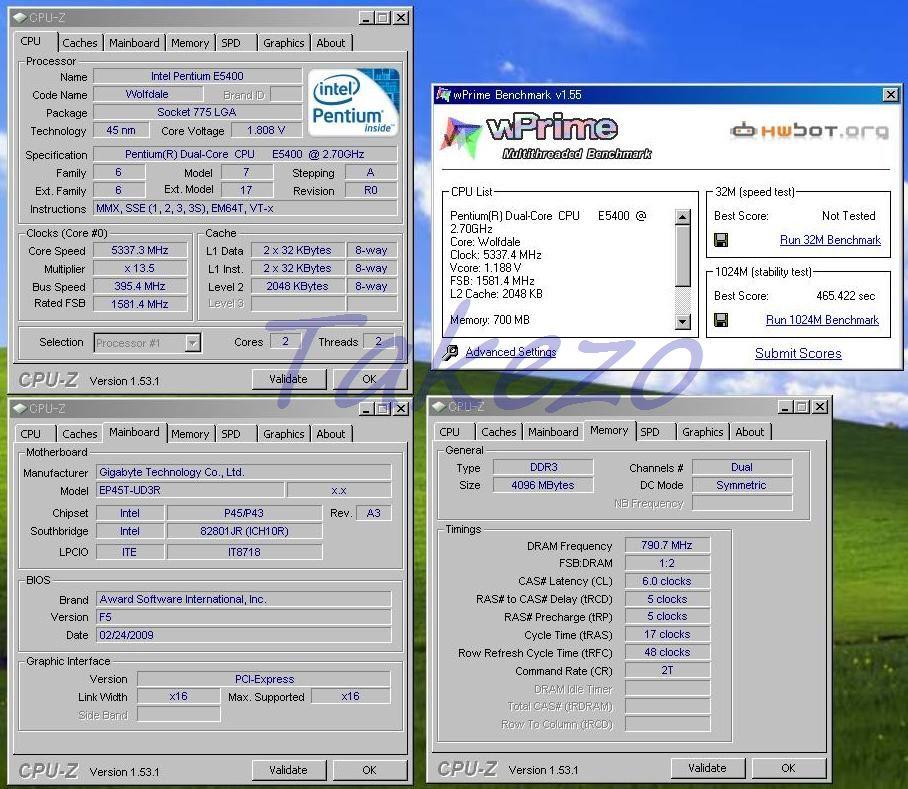This screenshot has height=789, width=908.
Task: Select SPD tab in top-left CPU-Z window
Action: point(231,43)
